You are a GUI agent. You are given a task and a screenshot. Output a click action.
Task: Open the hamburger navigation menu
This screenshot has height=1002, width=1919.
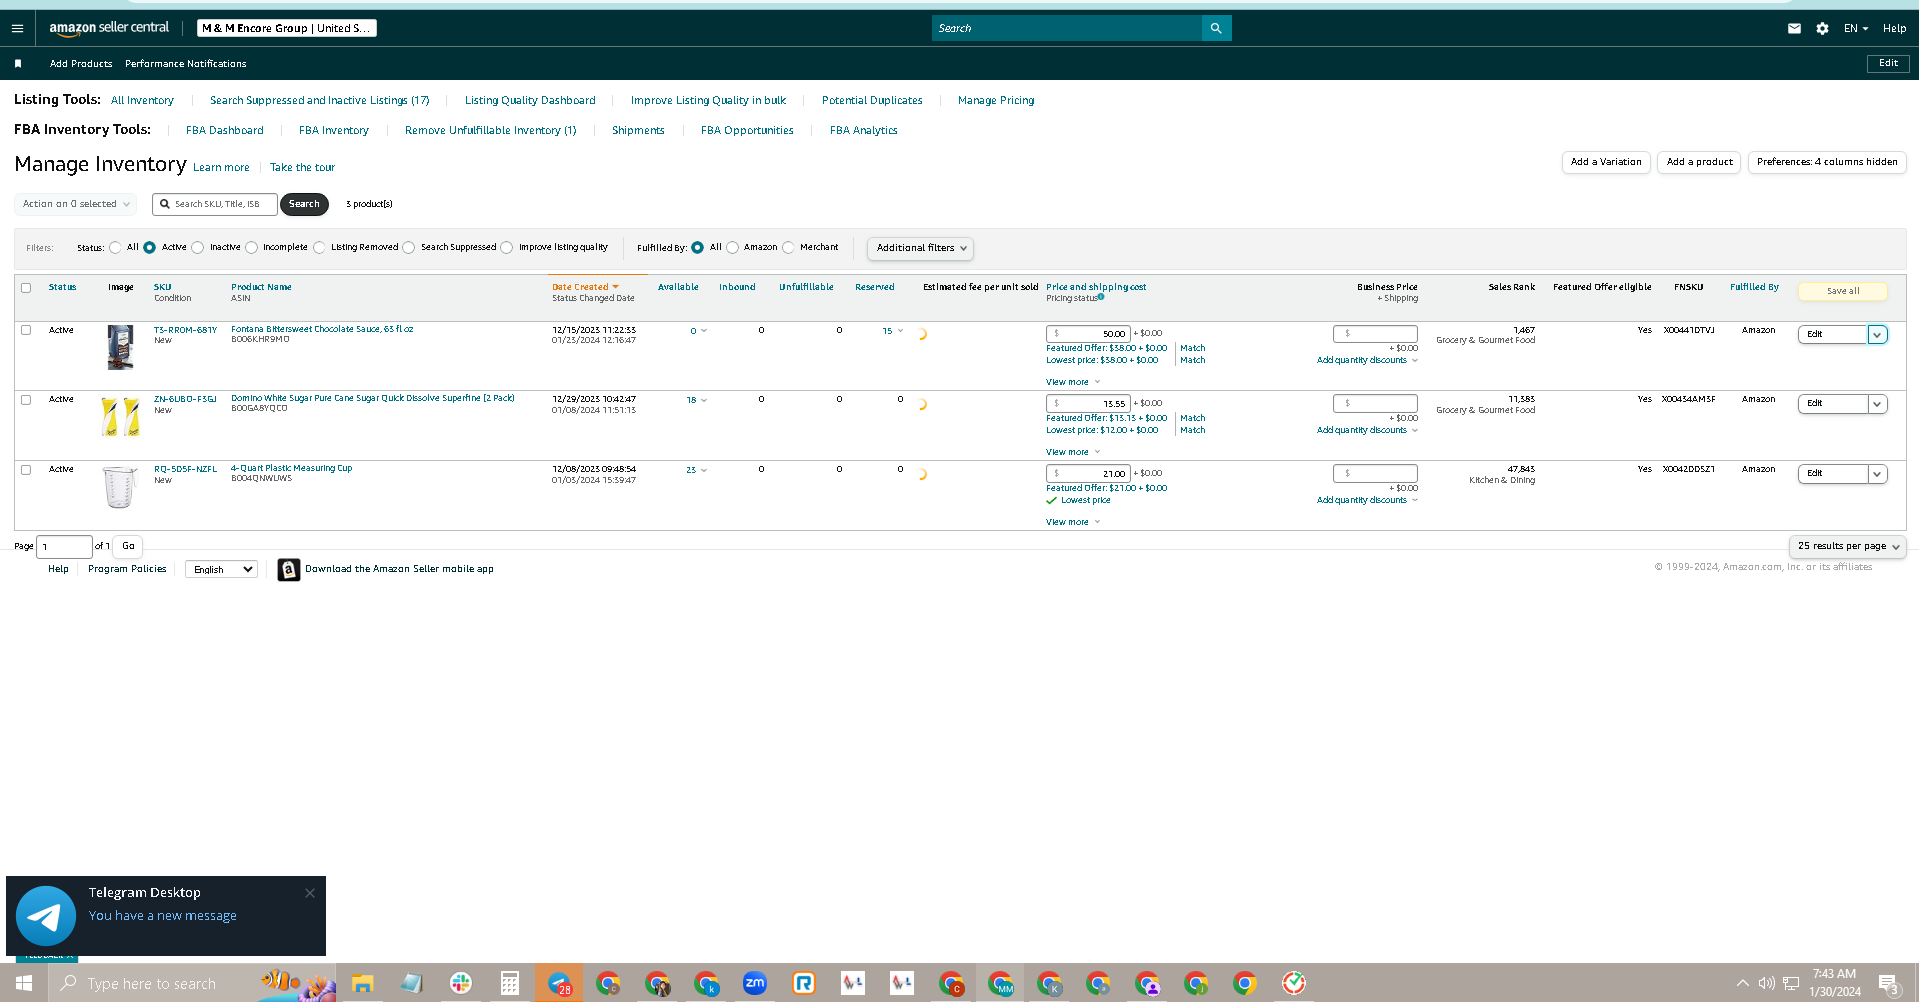coord(17,28)
